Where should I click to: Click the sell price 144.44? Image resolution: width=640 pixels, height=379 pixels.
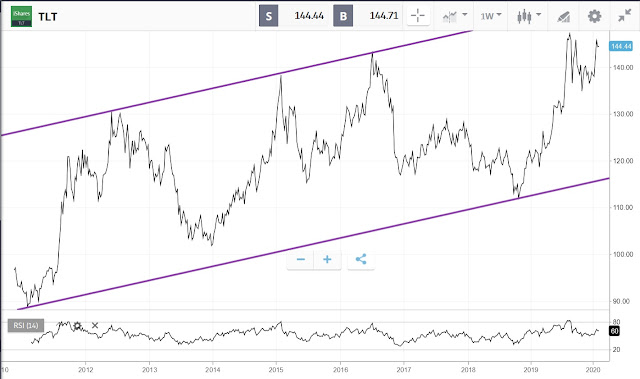click(309, 16)
